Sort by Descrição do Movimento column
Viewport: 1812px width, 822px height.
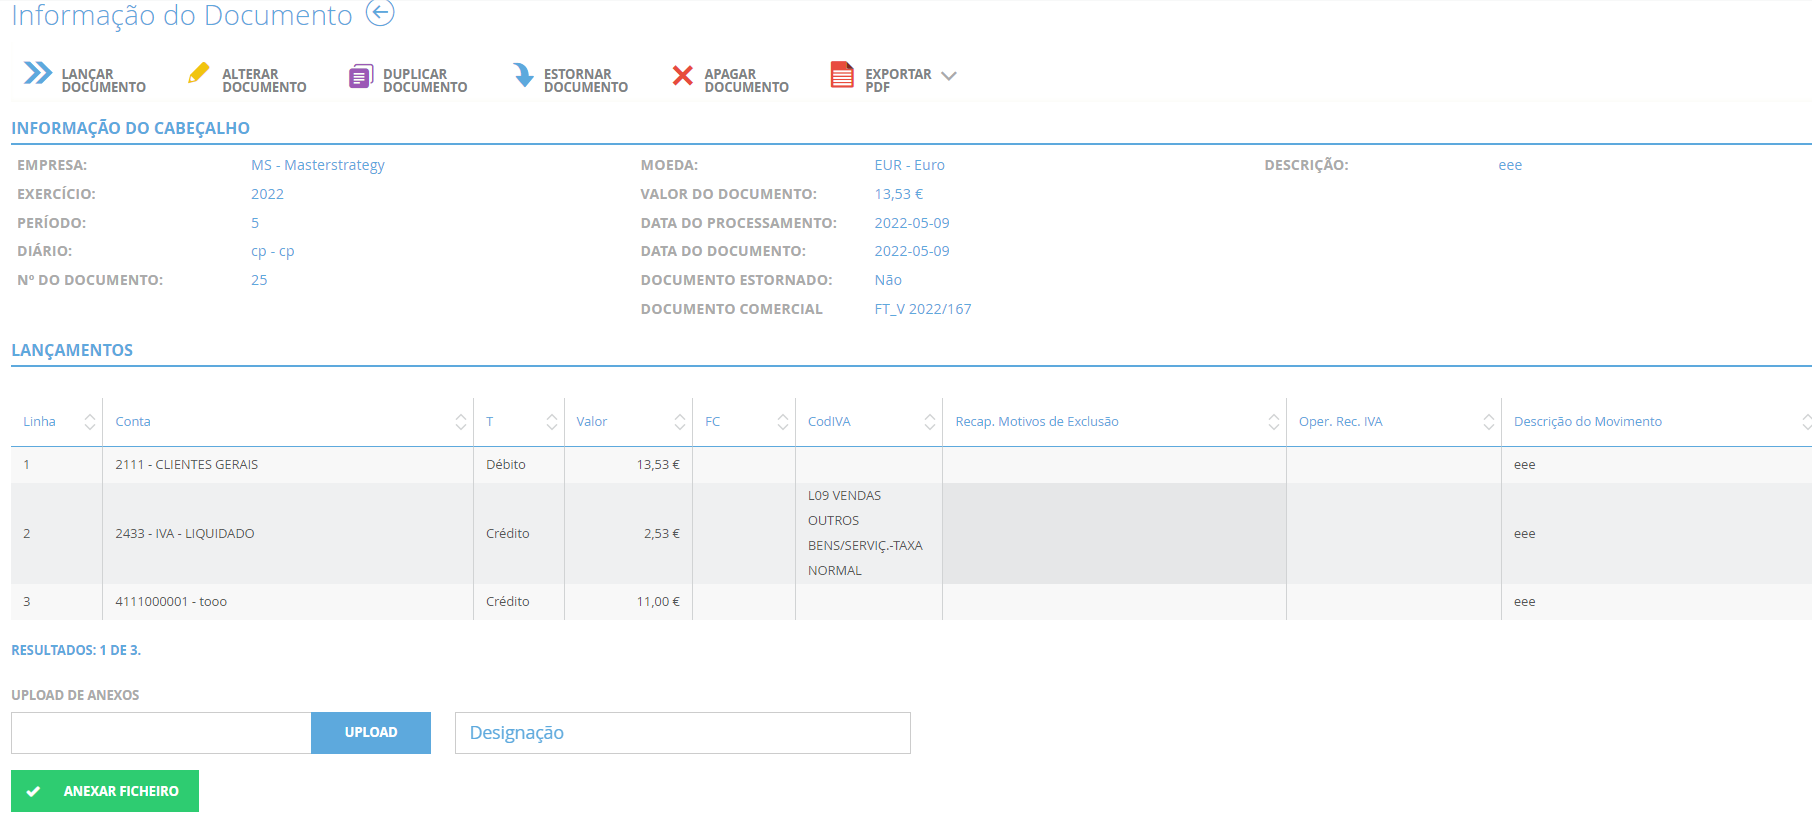tap(1806, 422)
